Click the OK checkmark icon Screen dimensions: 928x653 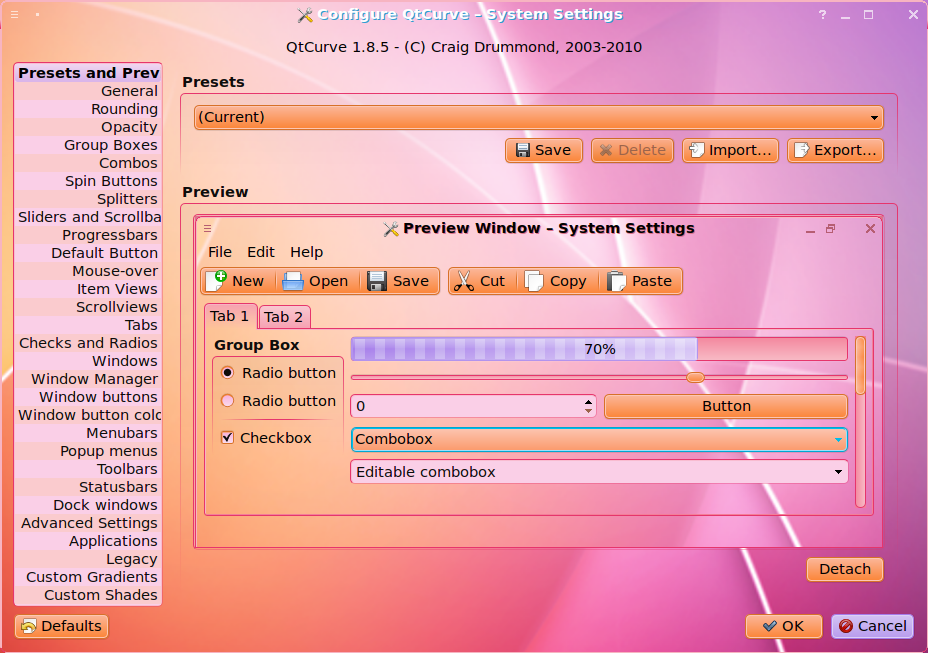tap(770, 626)
